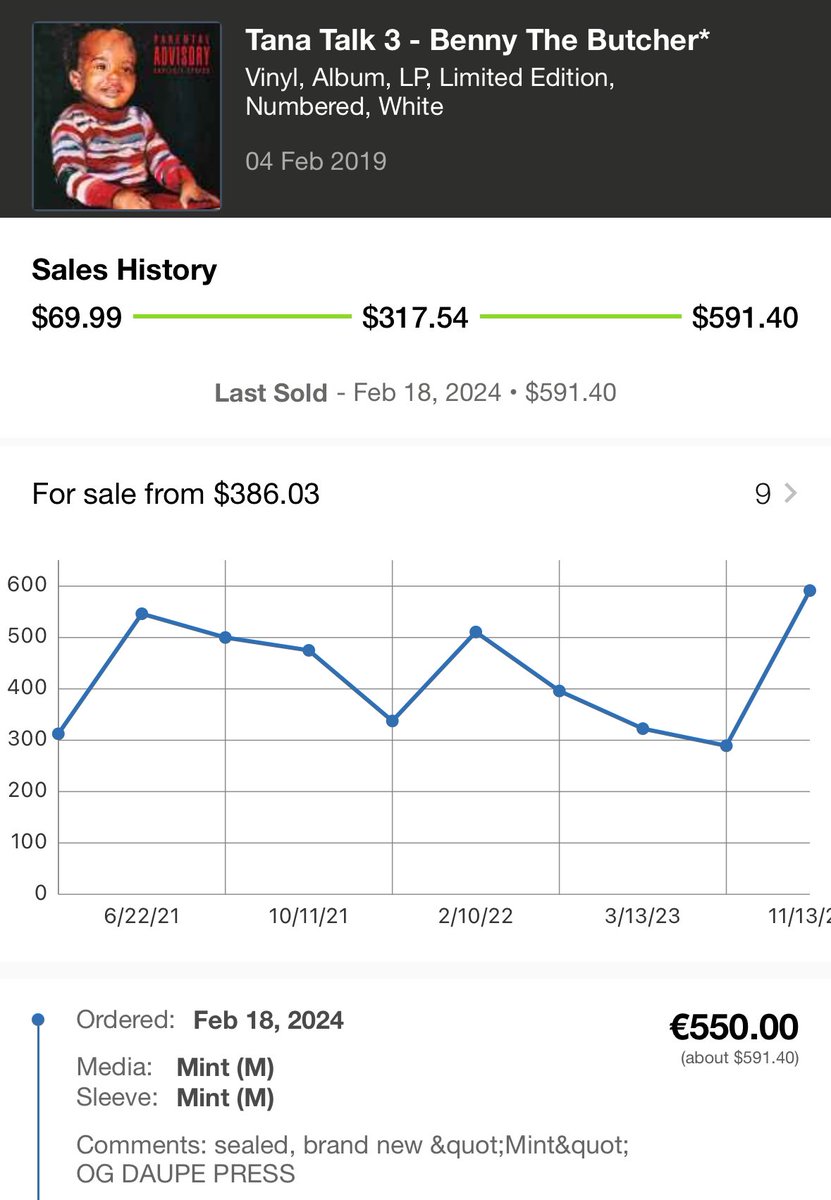Select the chart peak point on 6/22/21
The image size is (831, 1200).
coord(142,613)
